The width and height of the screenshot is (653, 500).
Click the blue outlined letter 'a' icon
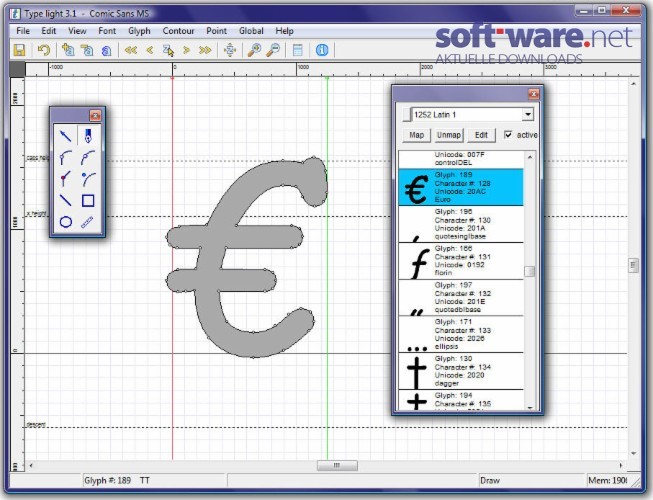click(106, 51)
